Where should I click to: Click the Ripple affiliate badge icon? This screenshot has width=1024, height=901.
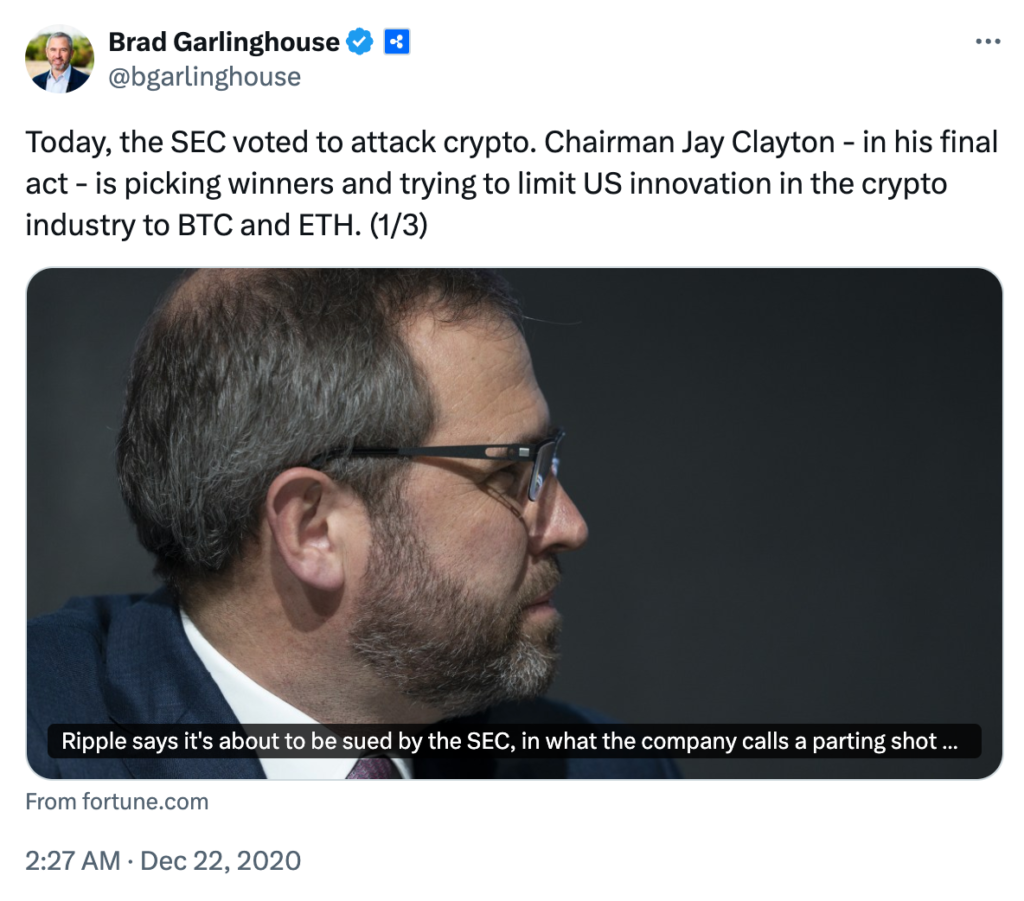tap(397, 42)
